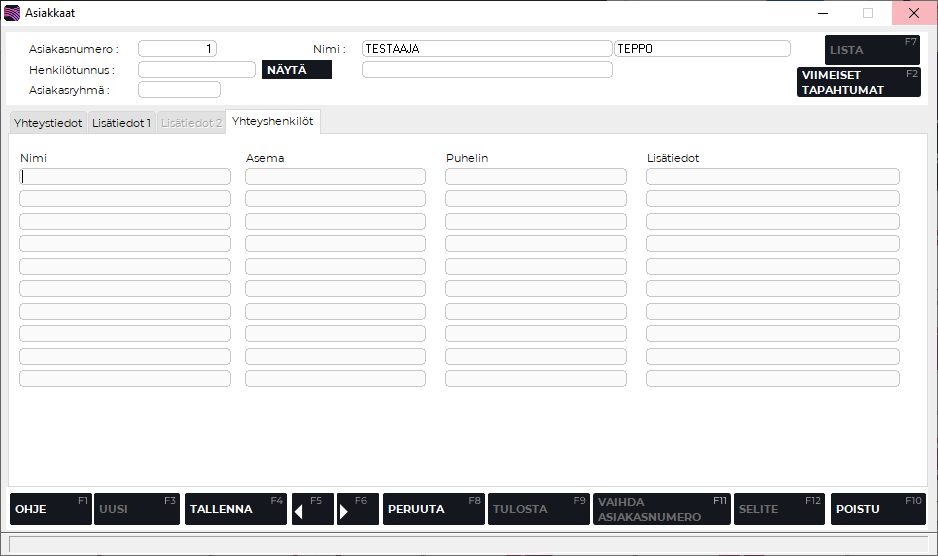Open the Lisätiedot 1 tab
Screen dimensions: 938x556
pyautogui.click(x=121, y=122)
